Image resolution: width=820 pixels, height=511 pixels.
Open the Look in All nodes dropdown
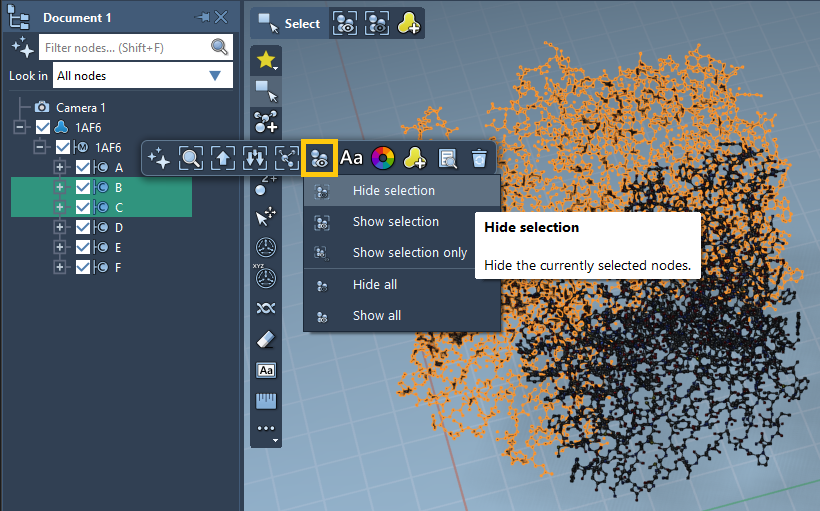tap(142, 76)
